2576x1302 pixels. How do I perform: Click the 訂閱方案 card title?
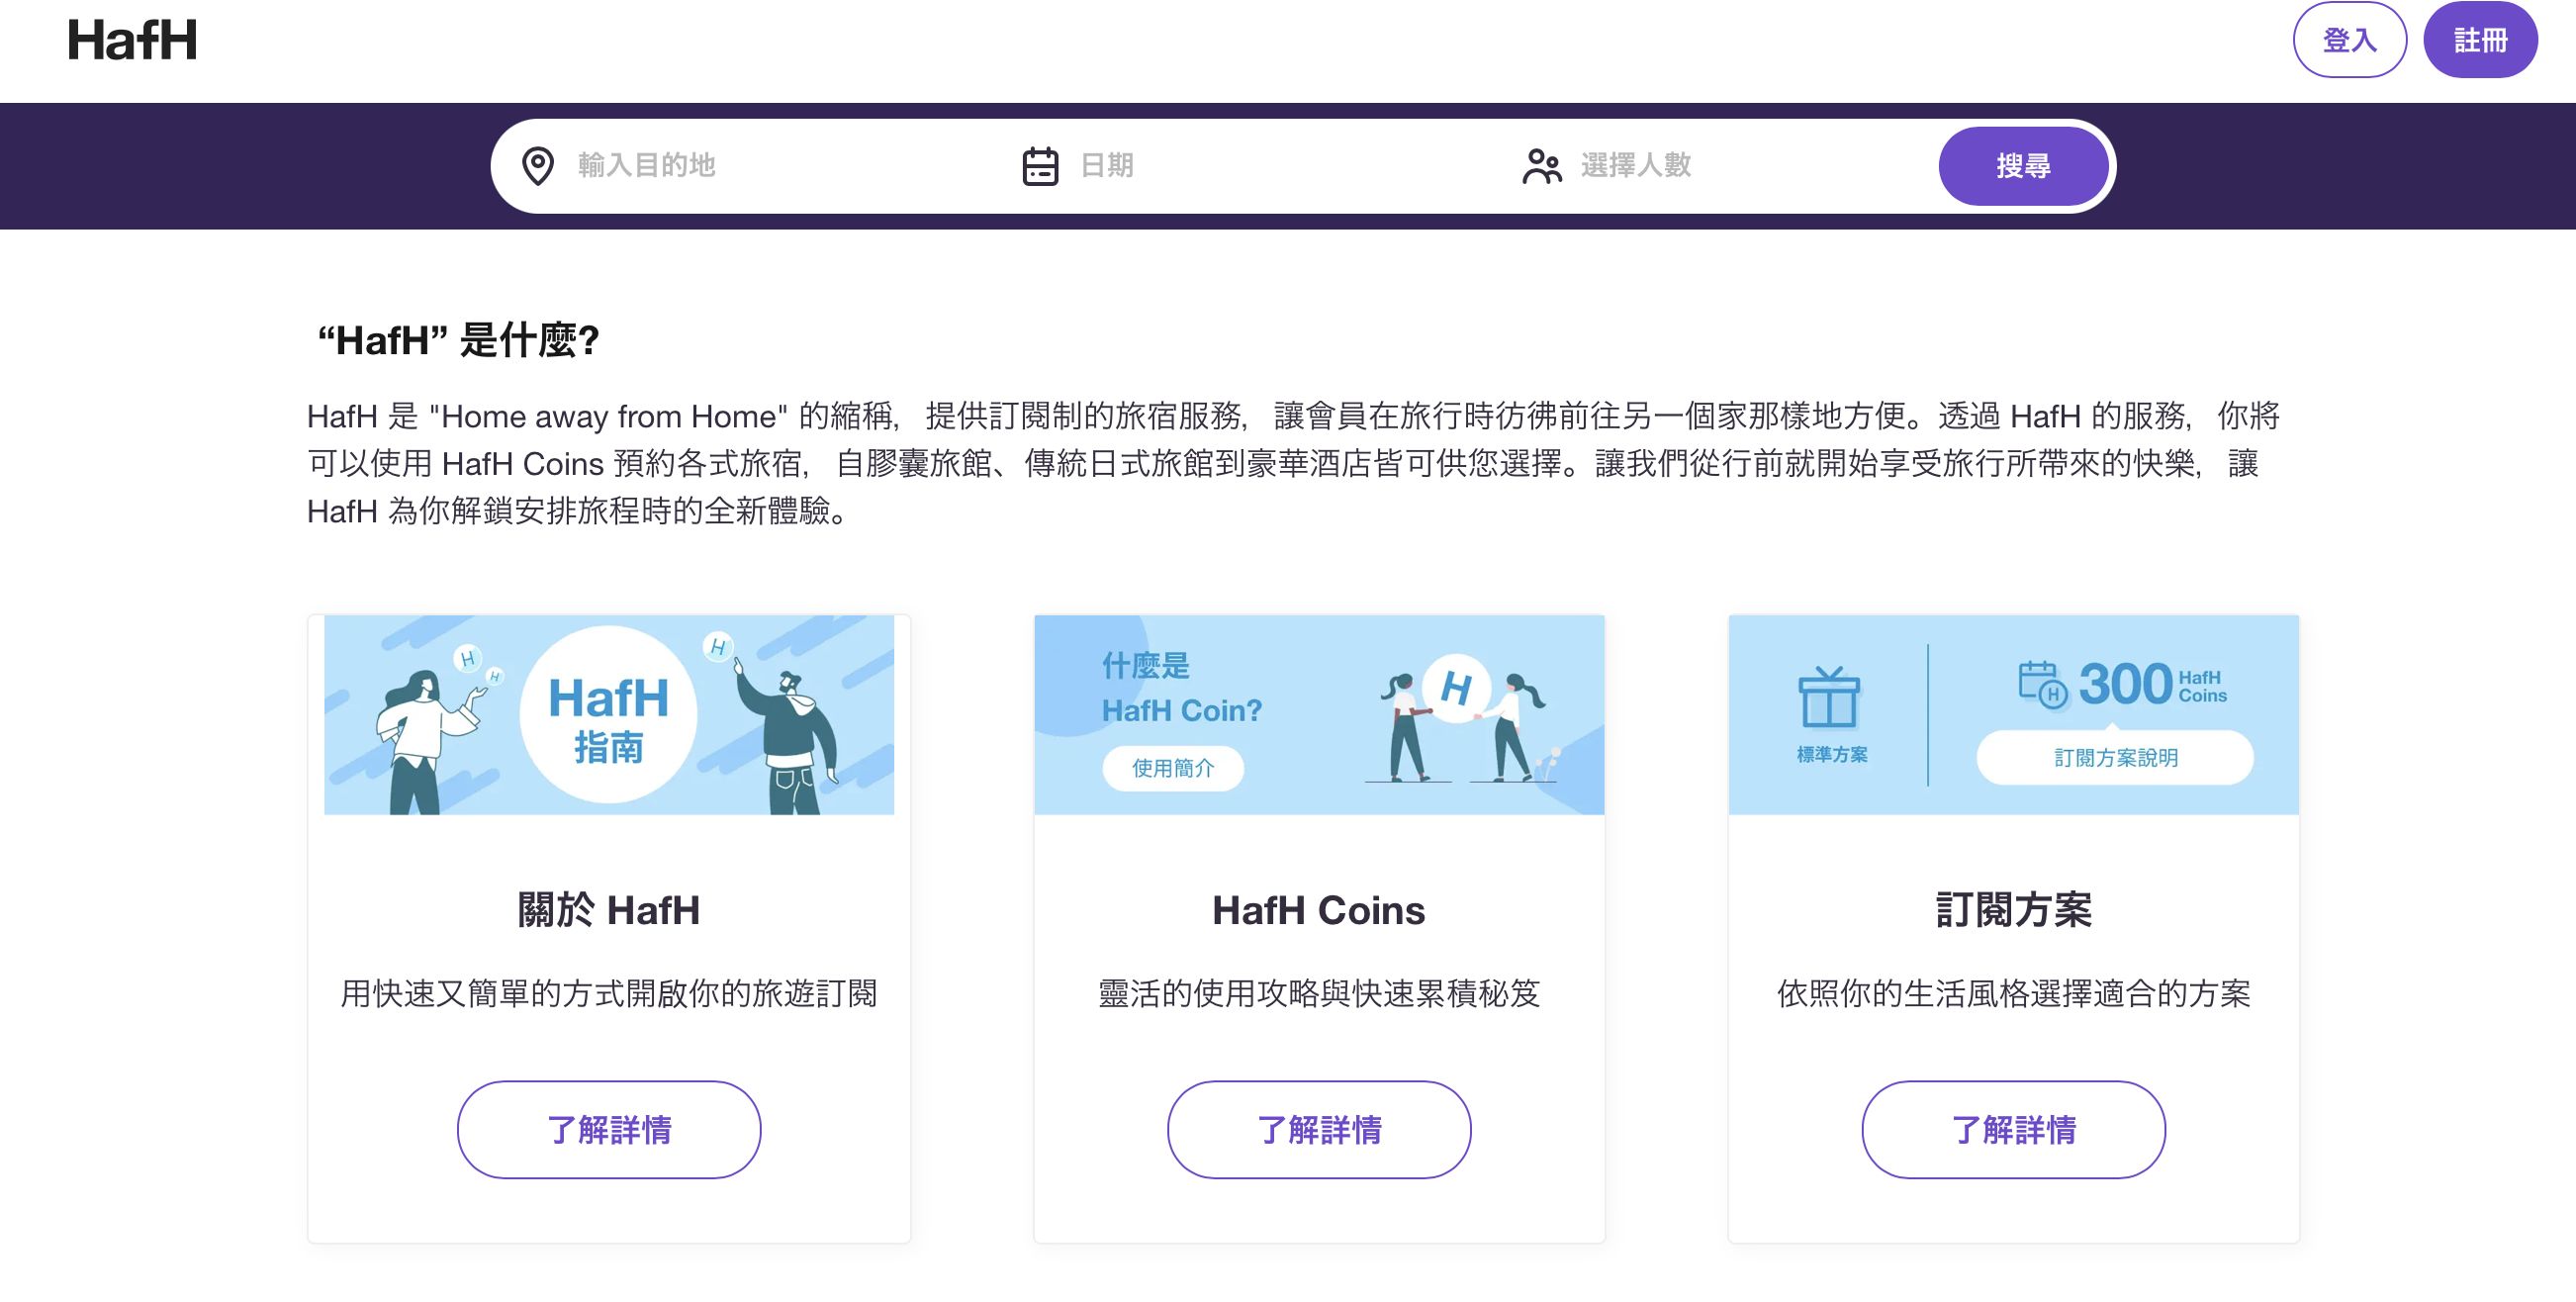[2013, 910]
